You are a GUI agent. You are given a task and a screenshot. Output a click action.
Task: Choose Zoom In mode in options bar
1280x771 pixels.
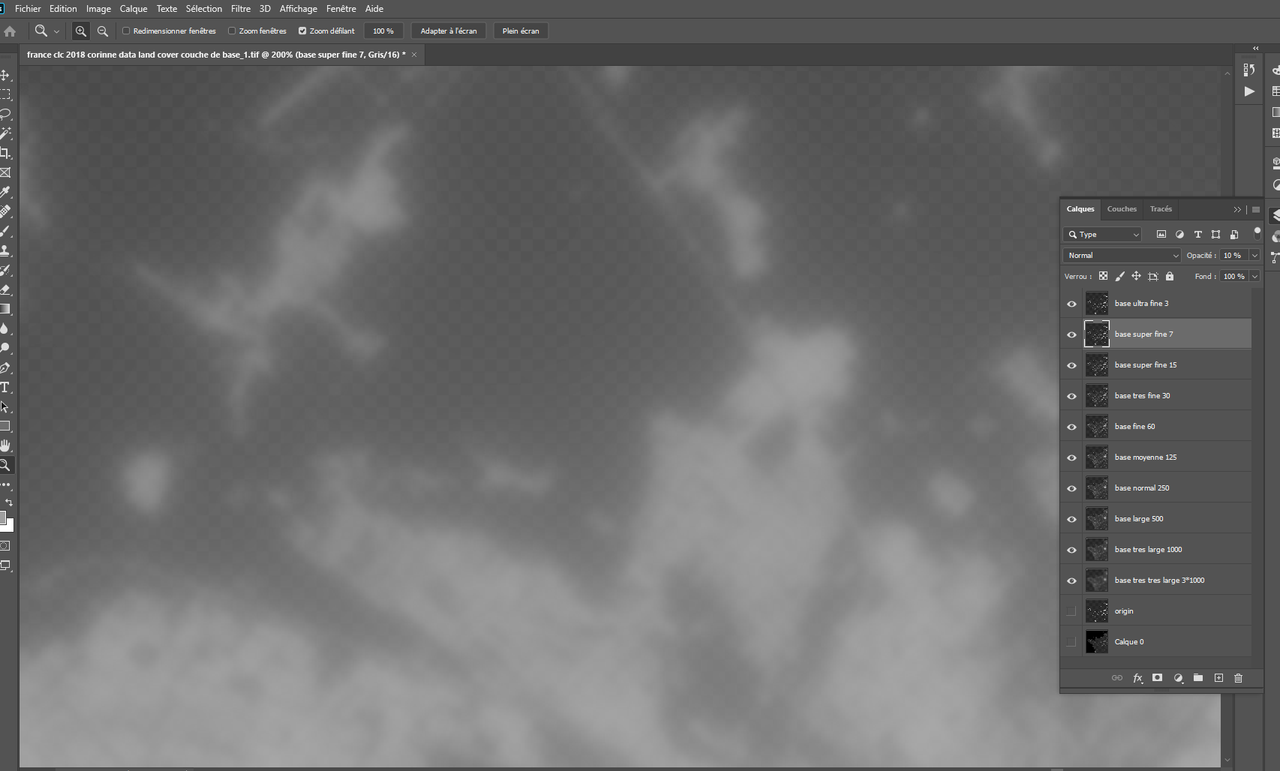pos(81,31)
